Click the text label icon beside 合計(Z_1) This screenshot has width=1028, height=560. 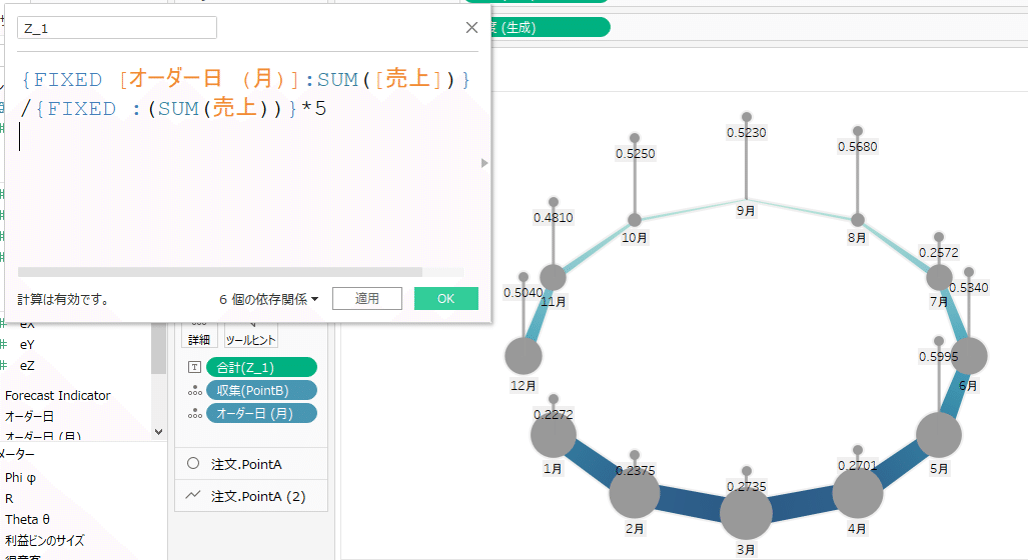click(194, 367)
